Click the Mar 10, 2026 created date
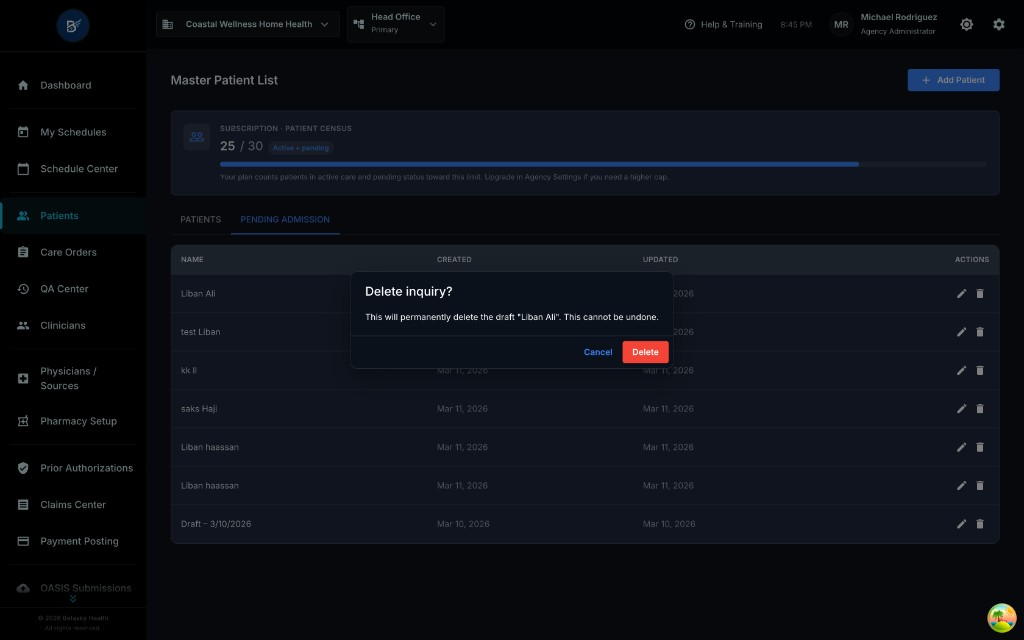Image resolution: width=1024 pixels, height=640 pixels. [463, 524]
